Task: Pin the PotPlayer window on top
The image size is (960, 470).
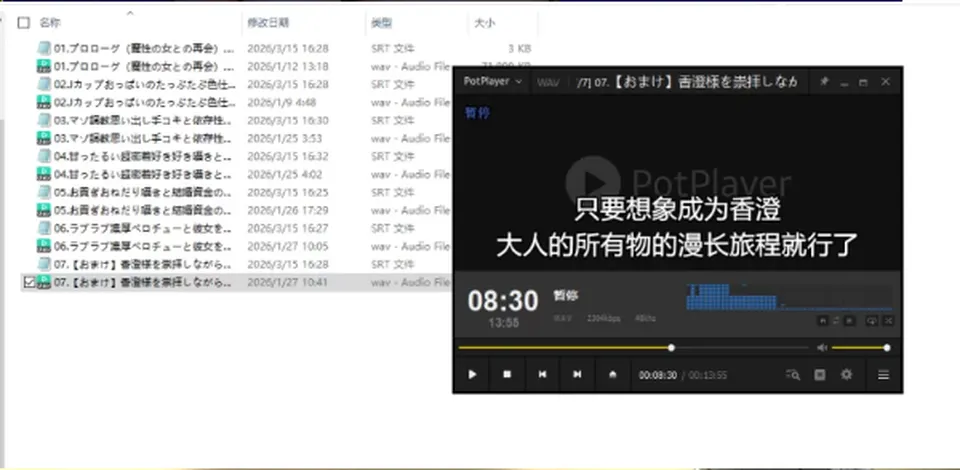Action: (825, 81)
